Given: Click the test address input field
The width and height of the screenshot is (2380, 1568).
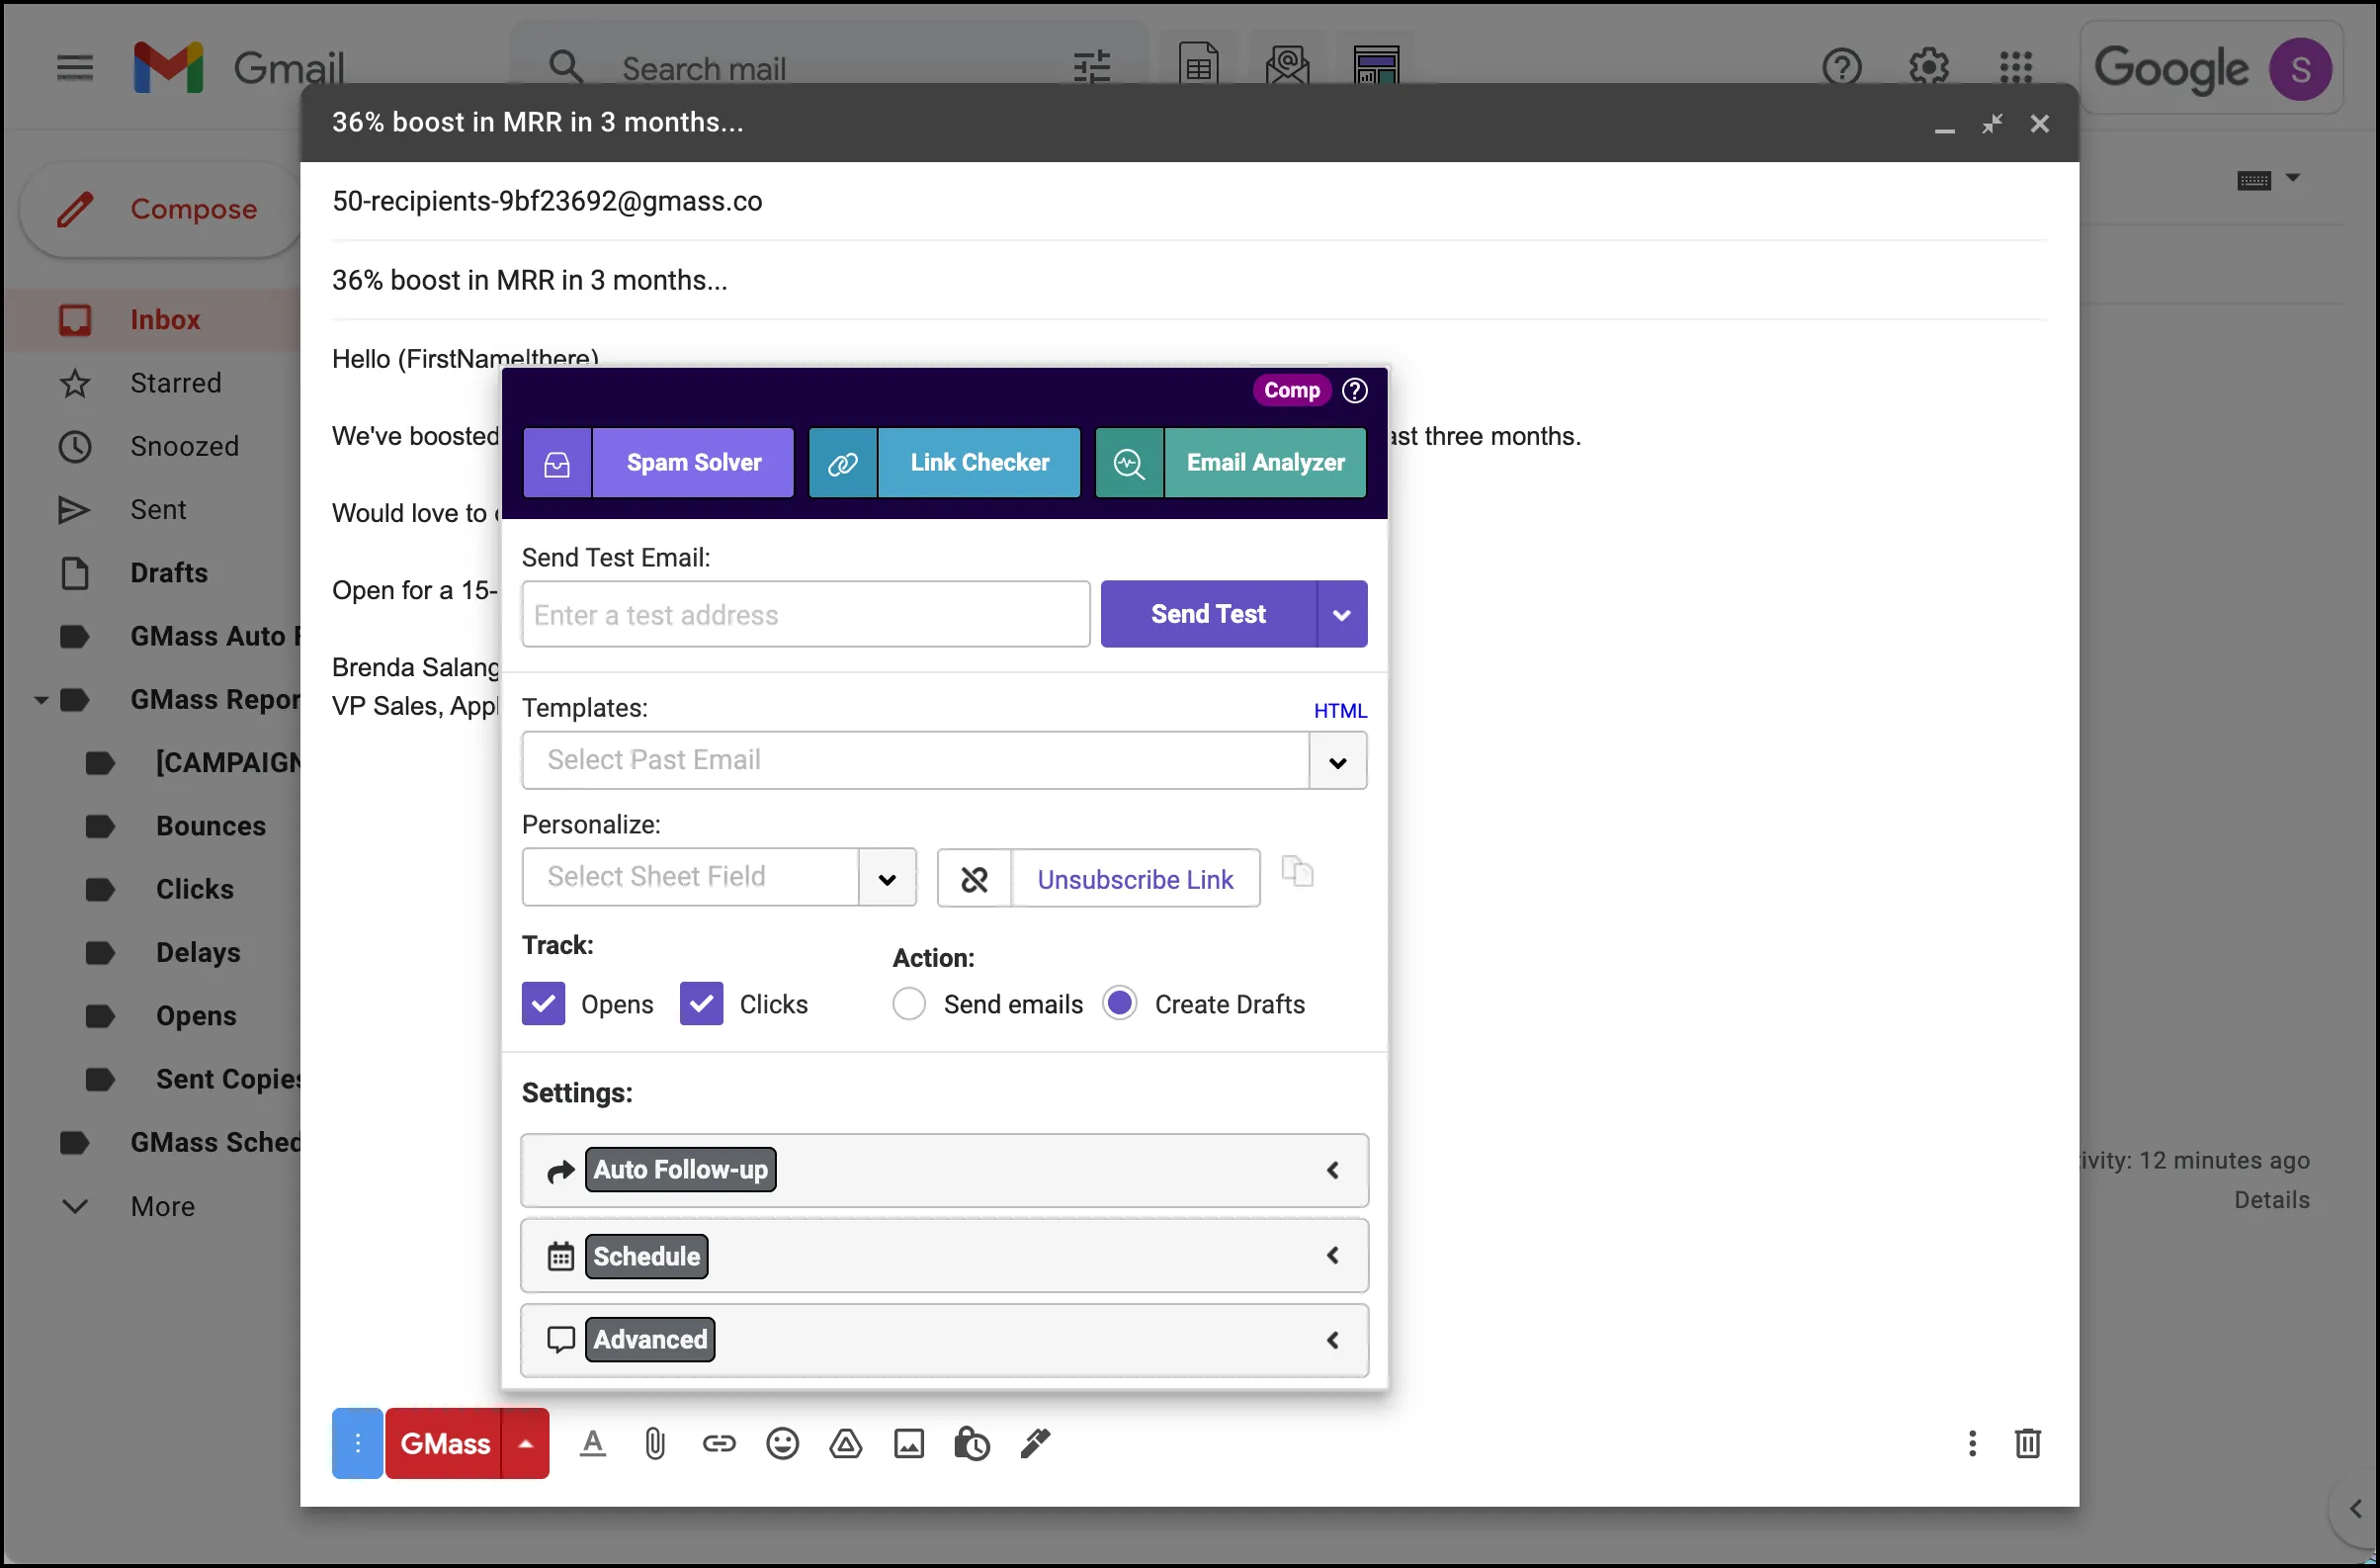Looking at the screenshot, I should tap(805, 614).
